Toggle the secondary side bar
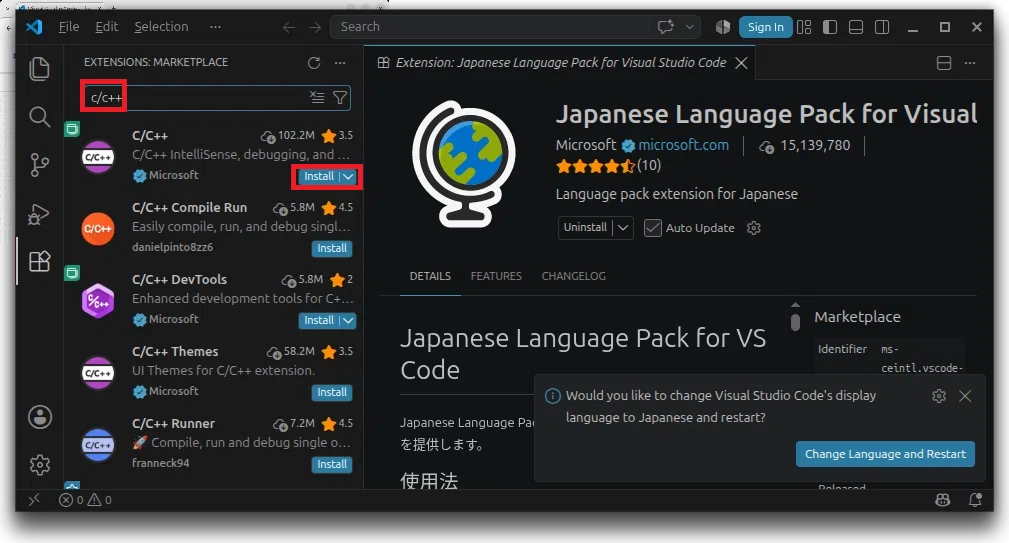Screen dimensions: 1009x543 [x=882, y=27]
